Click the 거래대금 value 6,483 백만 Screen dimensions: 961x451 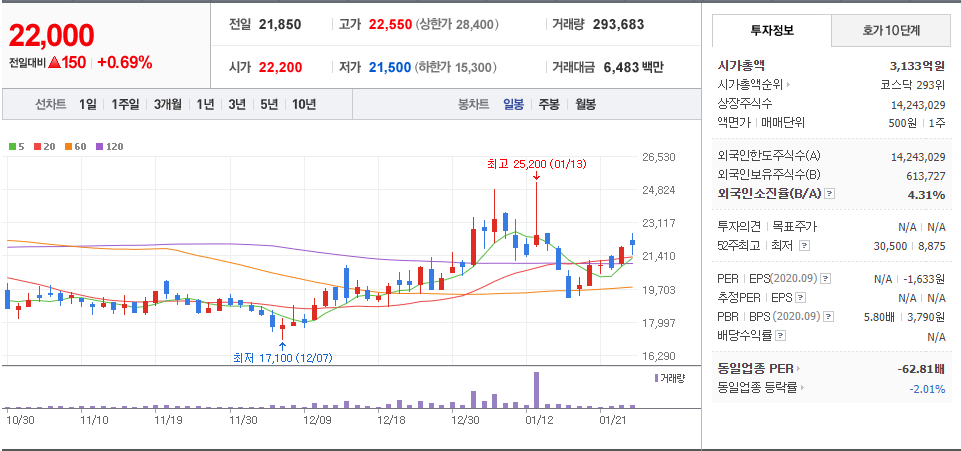tap(634, 67)
